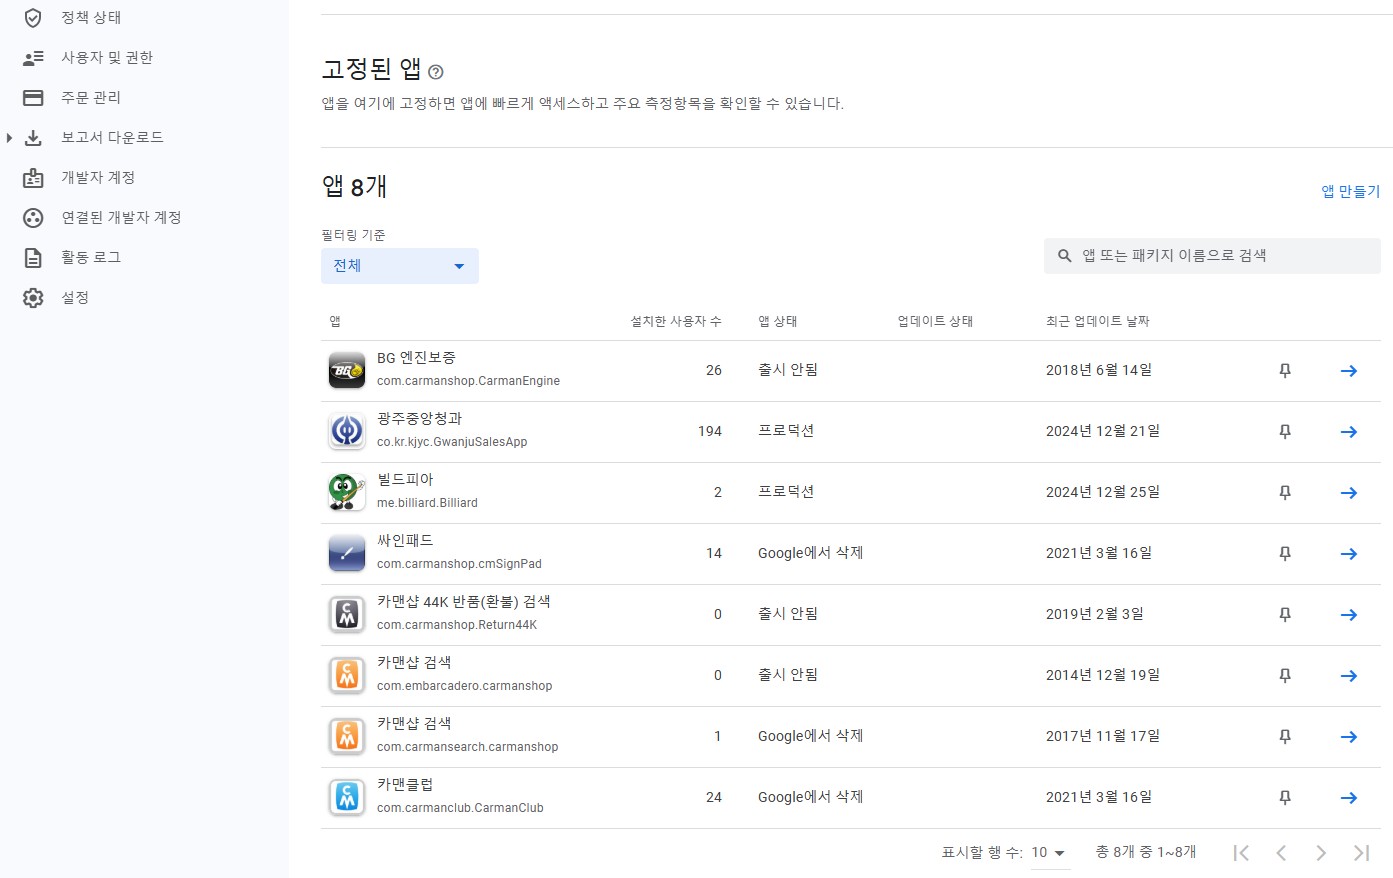Select 활동 로그 in the sidebar

91,258
